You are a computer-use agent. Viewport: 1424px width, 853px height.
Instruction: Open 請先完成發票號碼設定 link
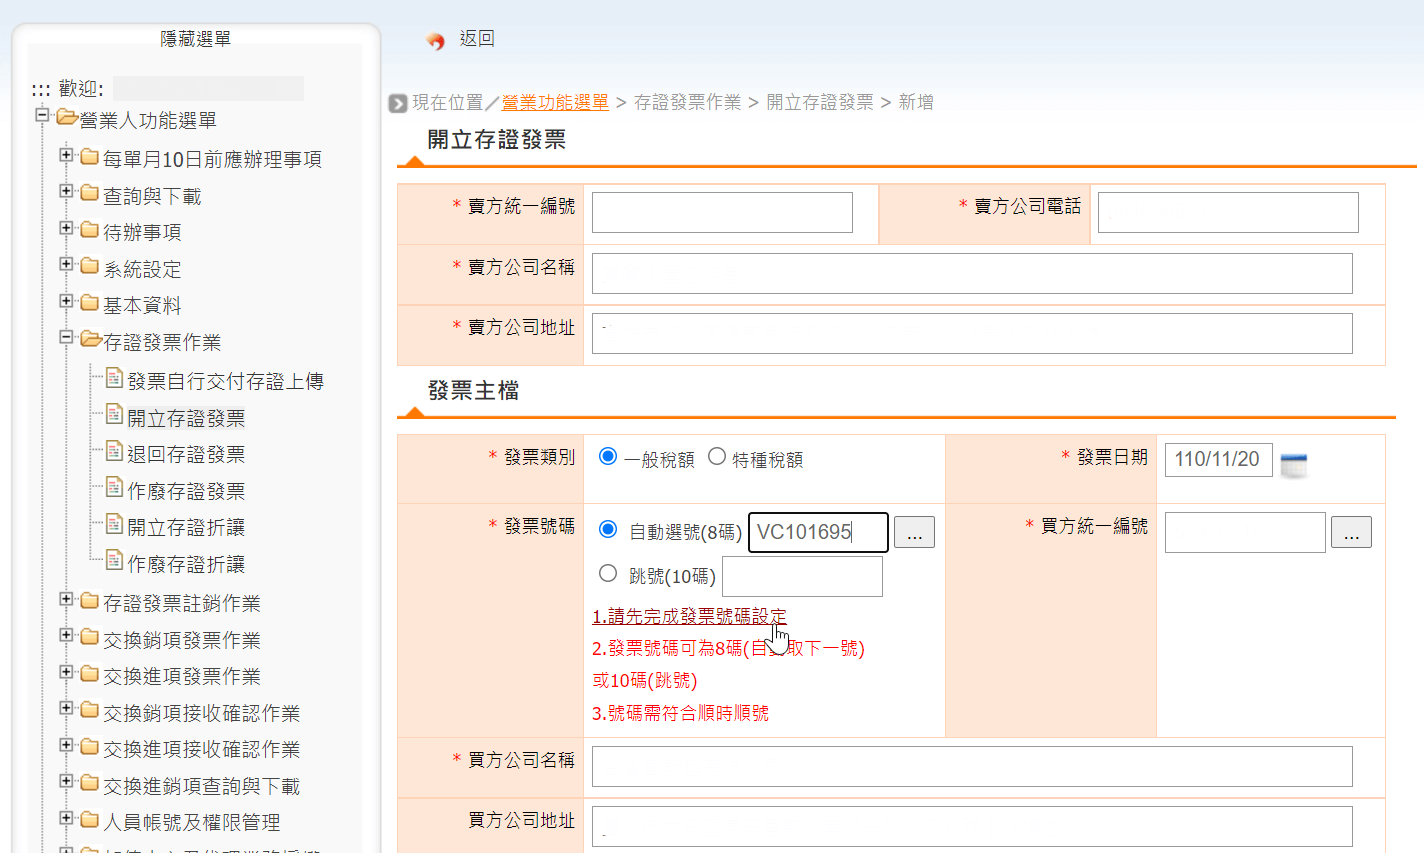(x=689, y=616)
